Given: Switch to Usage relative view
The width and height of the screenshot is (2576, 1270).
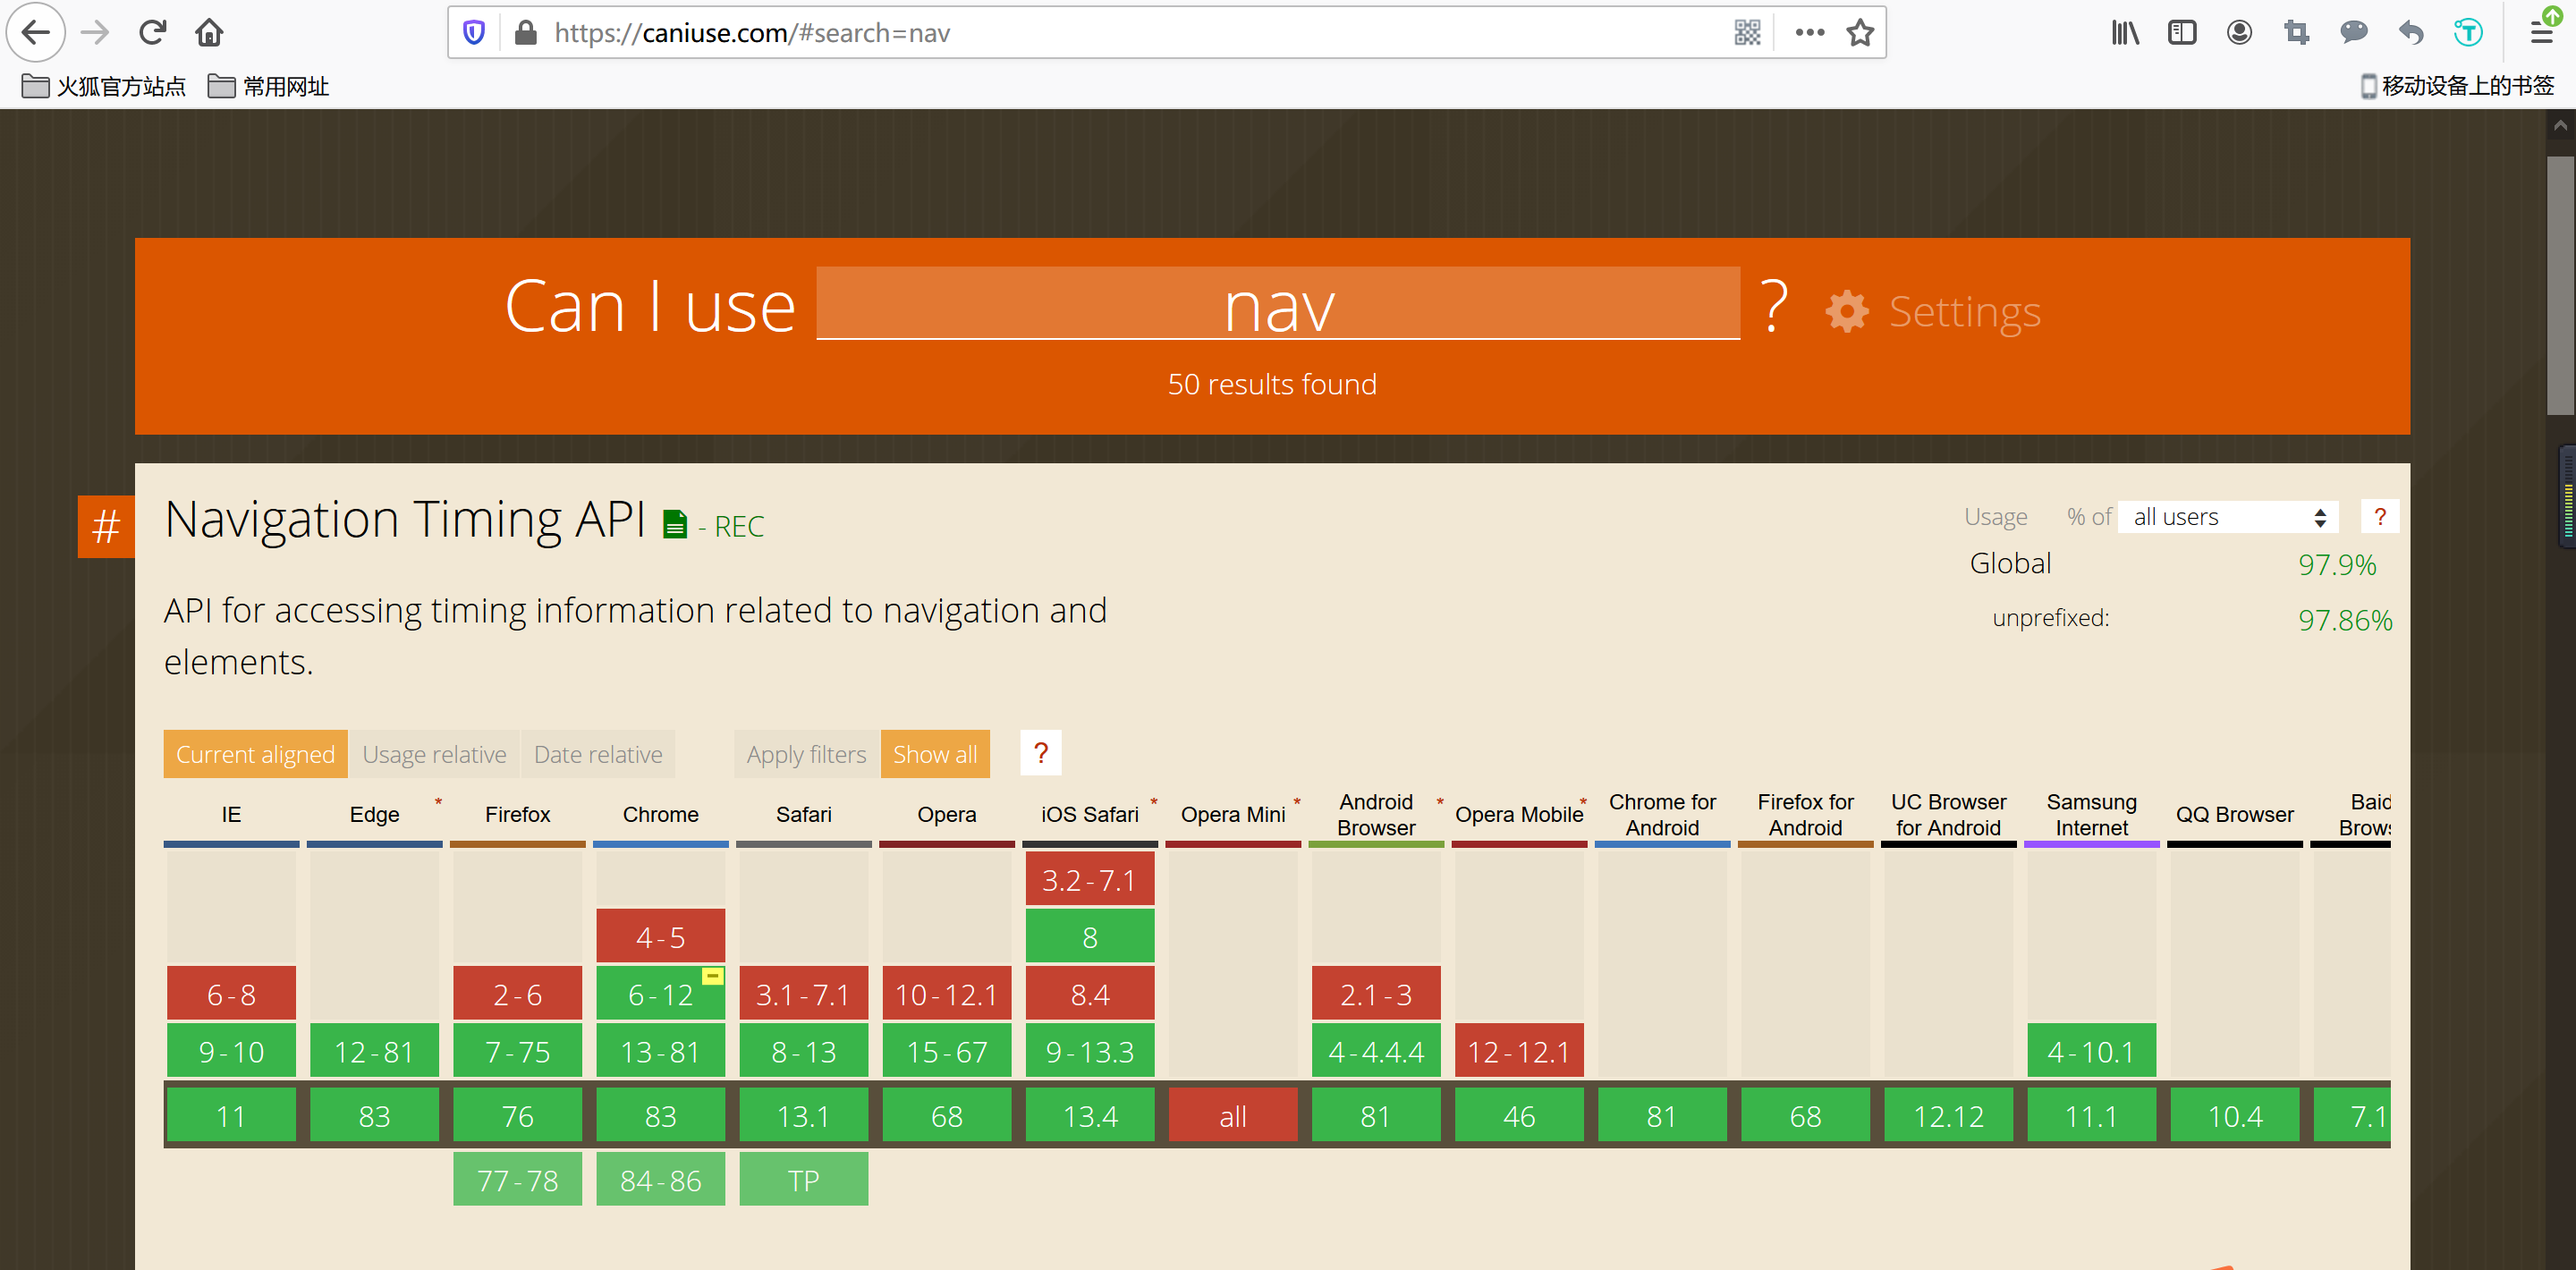Looking at the screenshot, I should point(434,754).
